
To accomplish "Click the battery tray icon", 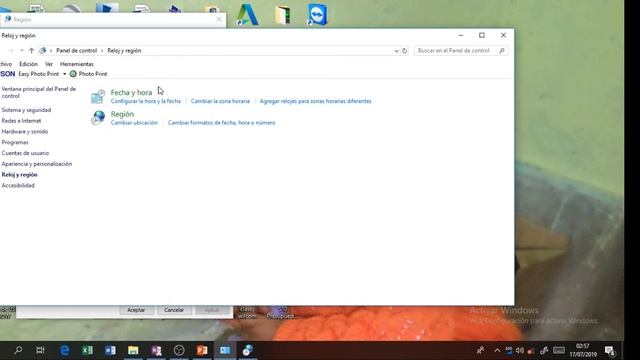I will pos(509,350).
